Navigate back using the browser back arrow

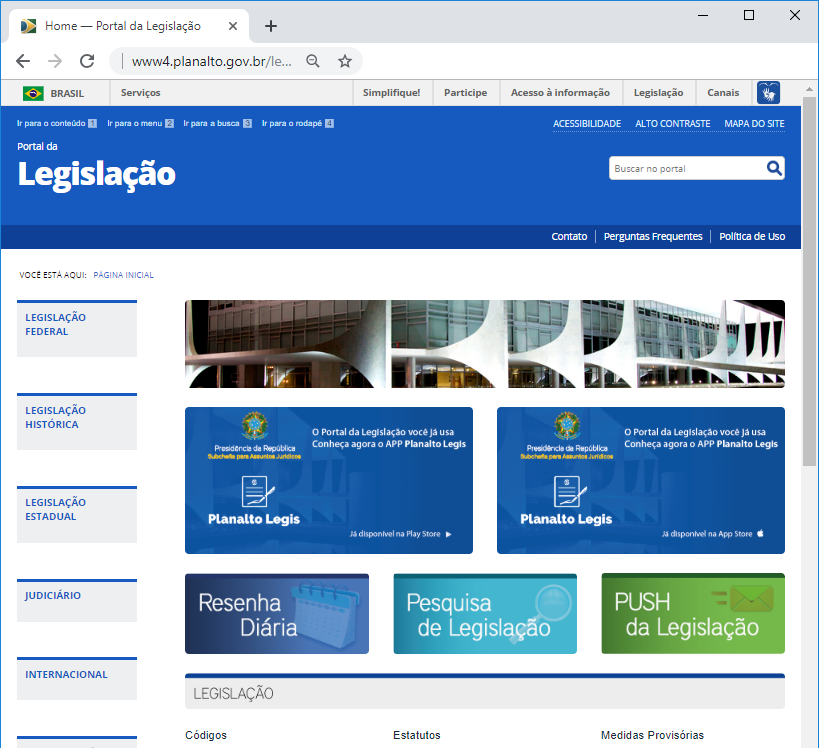[22, 61]
